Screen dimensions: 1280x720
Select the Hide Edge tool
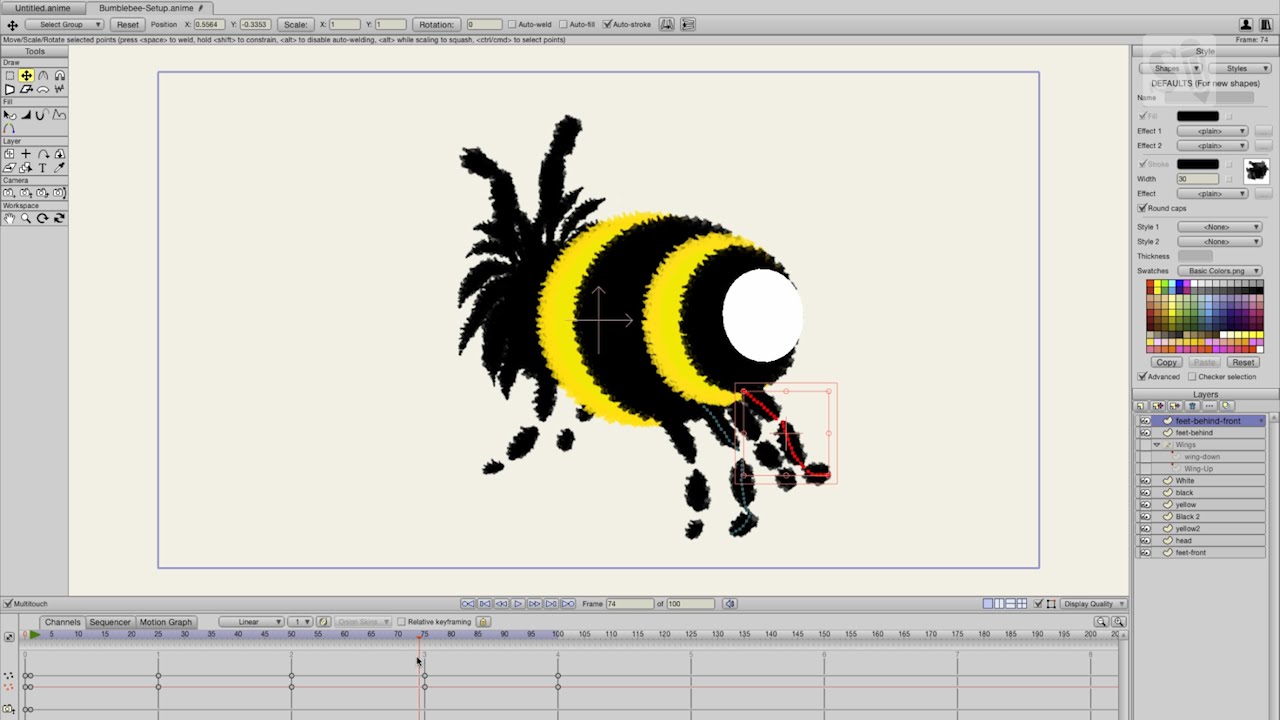point(43,115)
